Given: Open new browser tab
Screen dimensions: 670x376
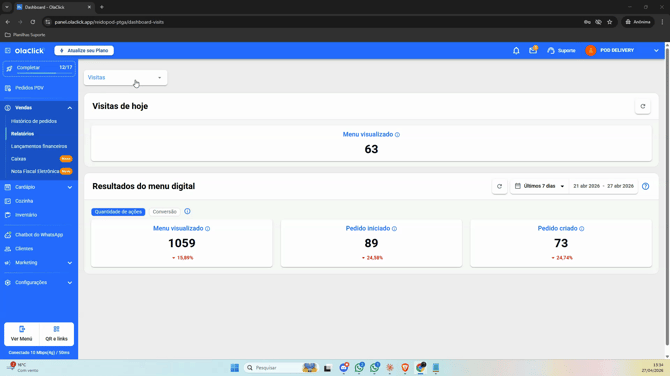Looking at the screenshot, I should coord(102,7).
